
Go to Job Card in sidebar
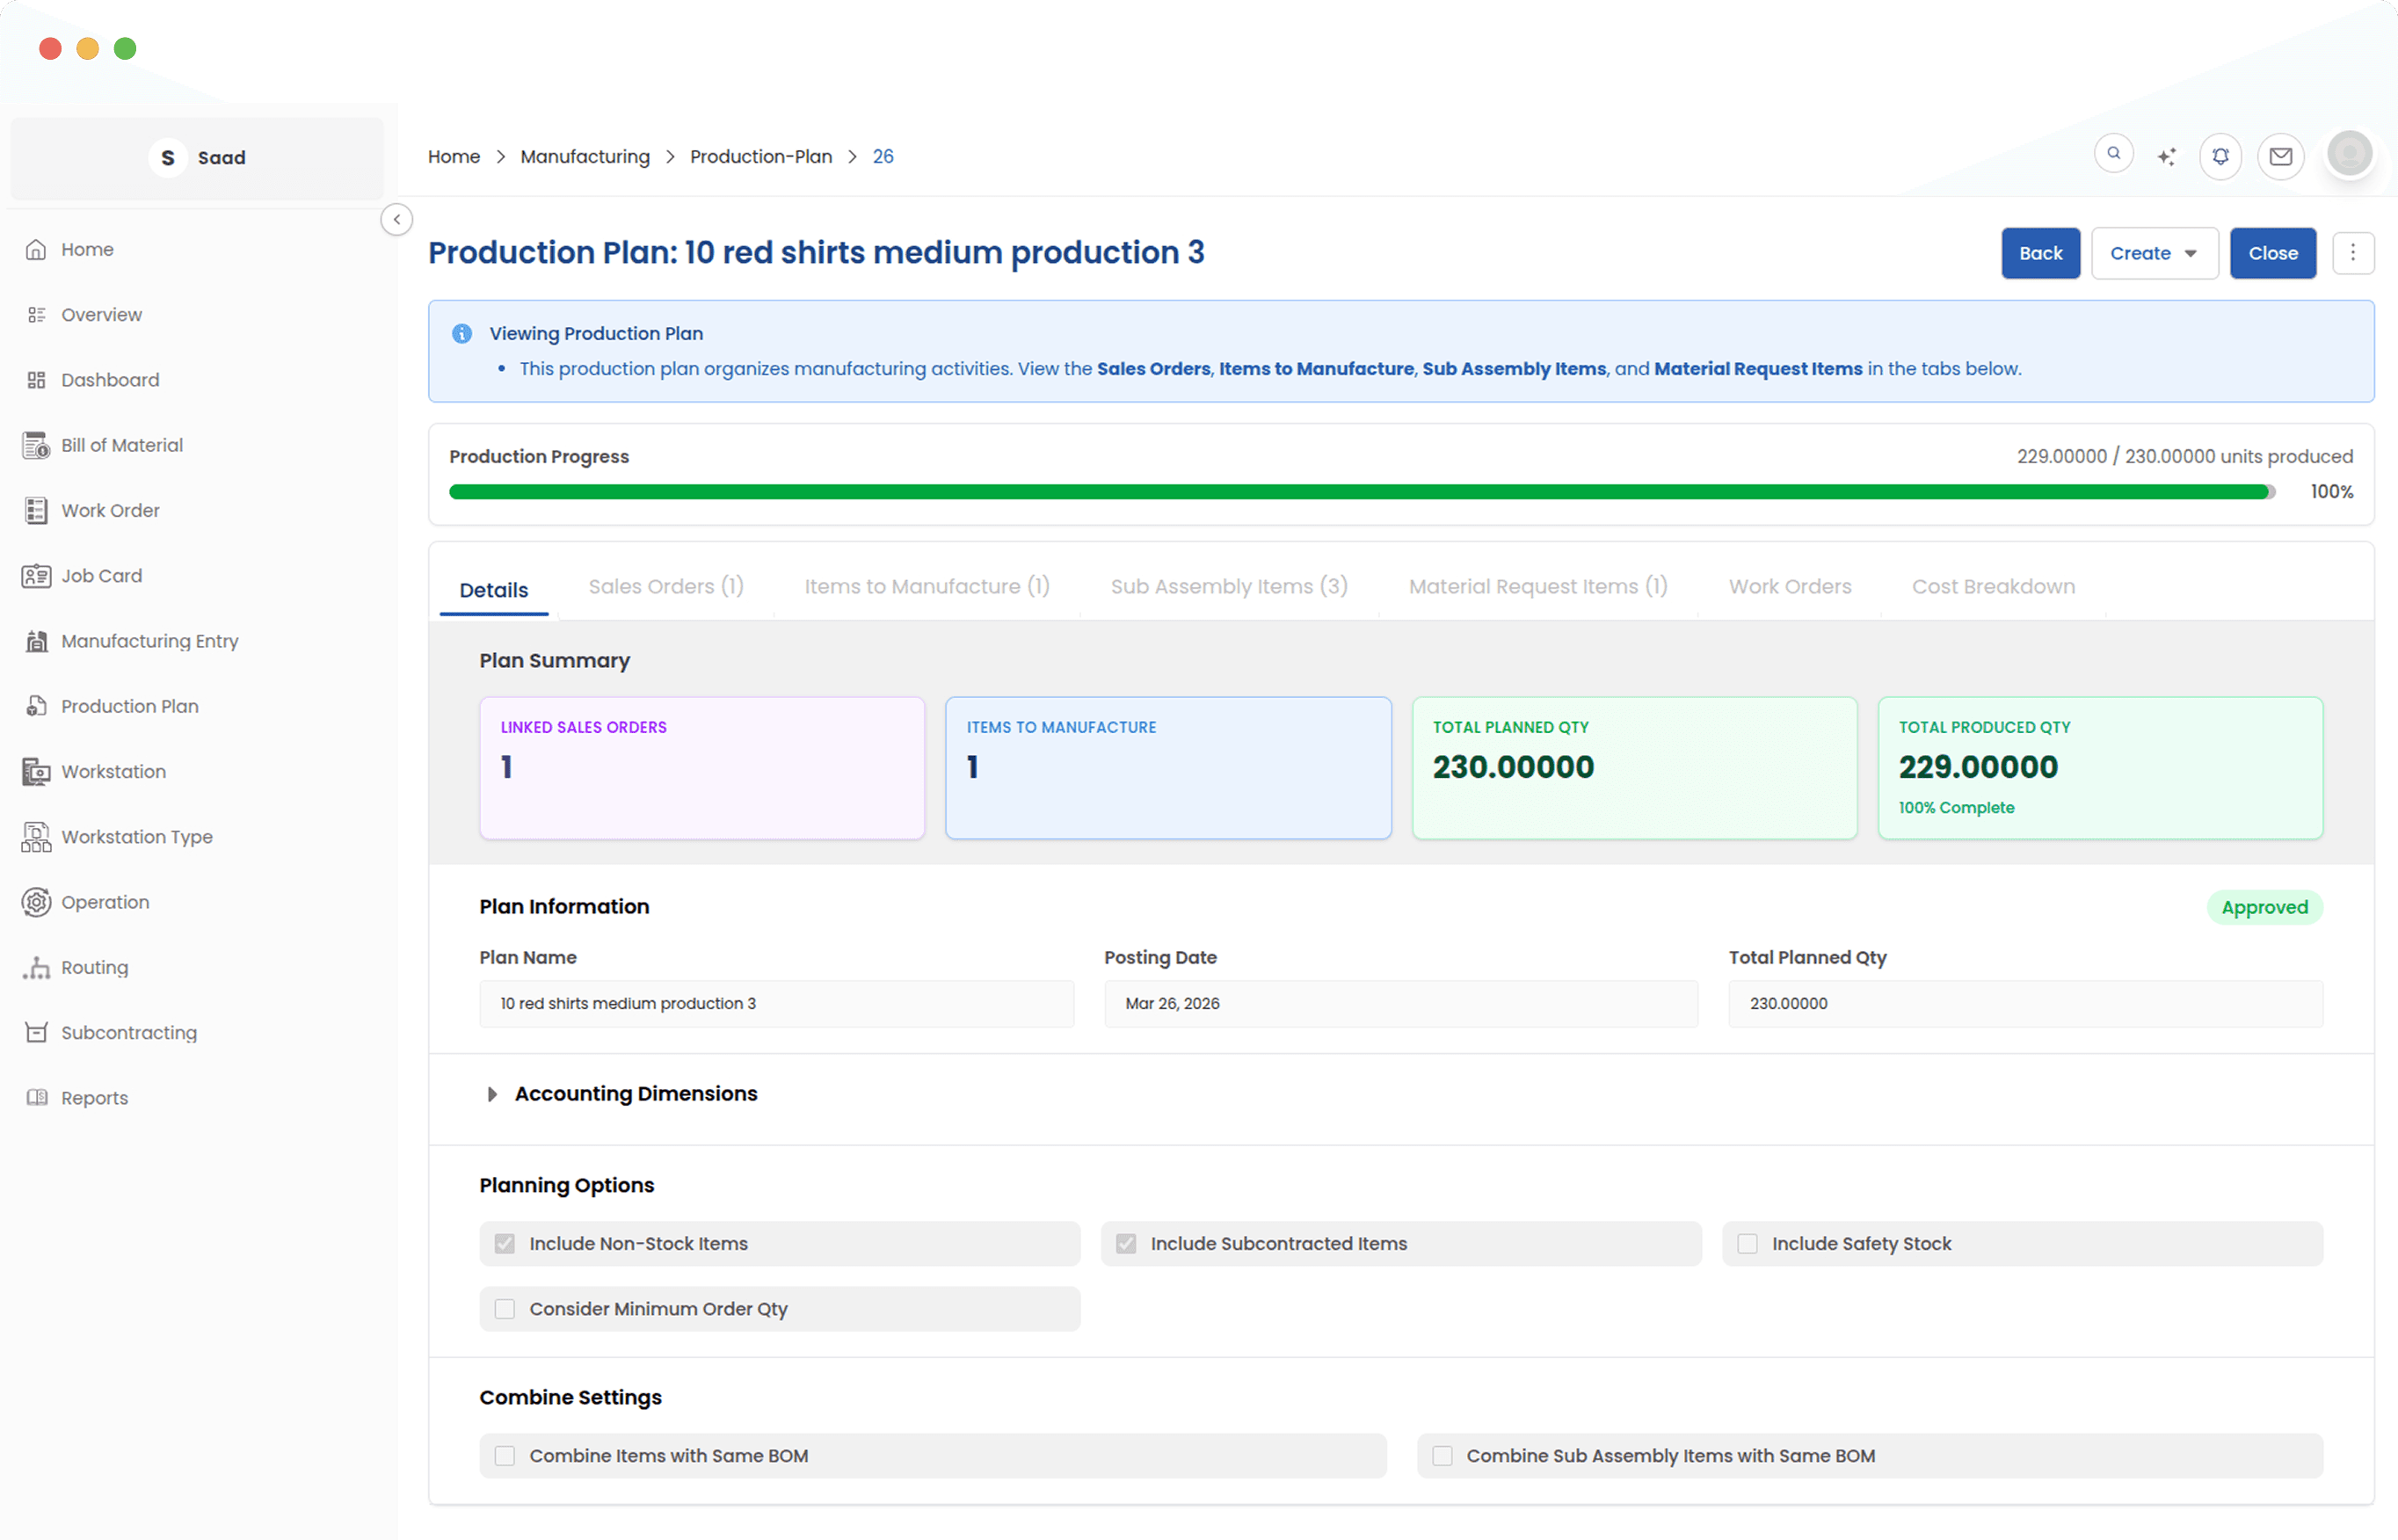(101, 576)
